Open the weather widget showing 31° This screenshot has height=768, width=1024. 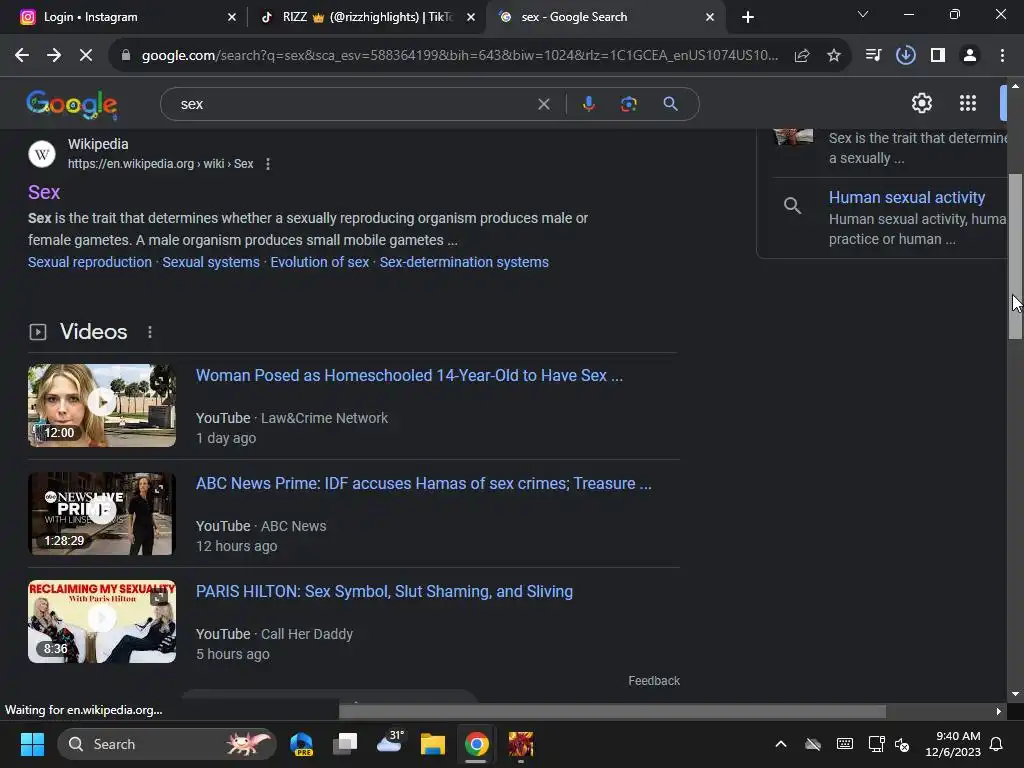(x=390, y=743)
